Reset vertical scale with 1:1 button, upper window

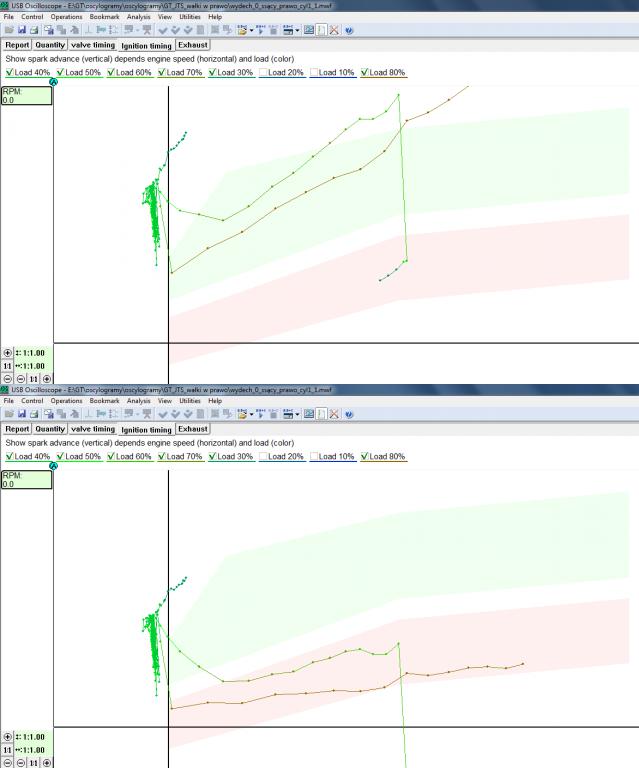coord(7,366)
